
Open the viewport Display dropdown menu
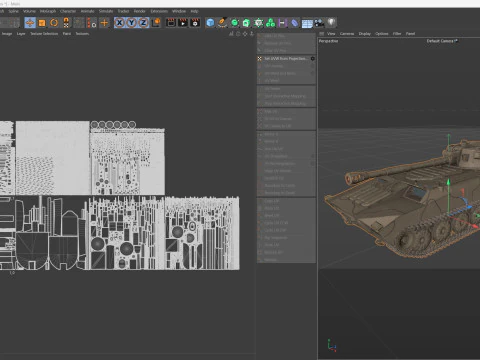click(365, 34)
